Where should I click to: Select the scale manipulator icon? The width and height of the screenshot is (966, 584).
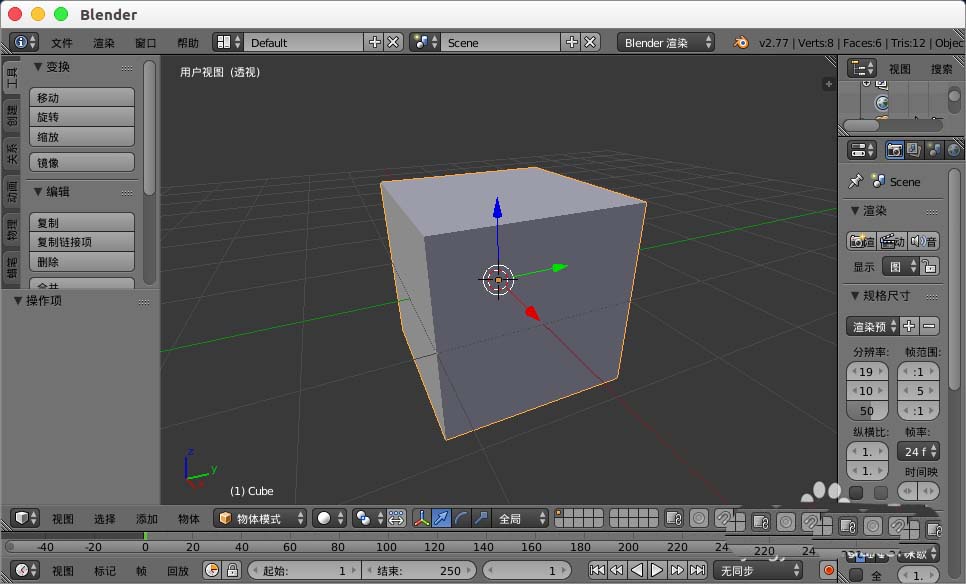(x=481, y=518)
